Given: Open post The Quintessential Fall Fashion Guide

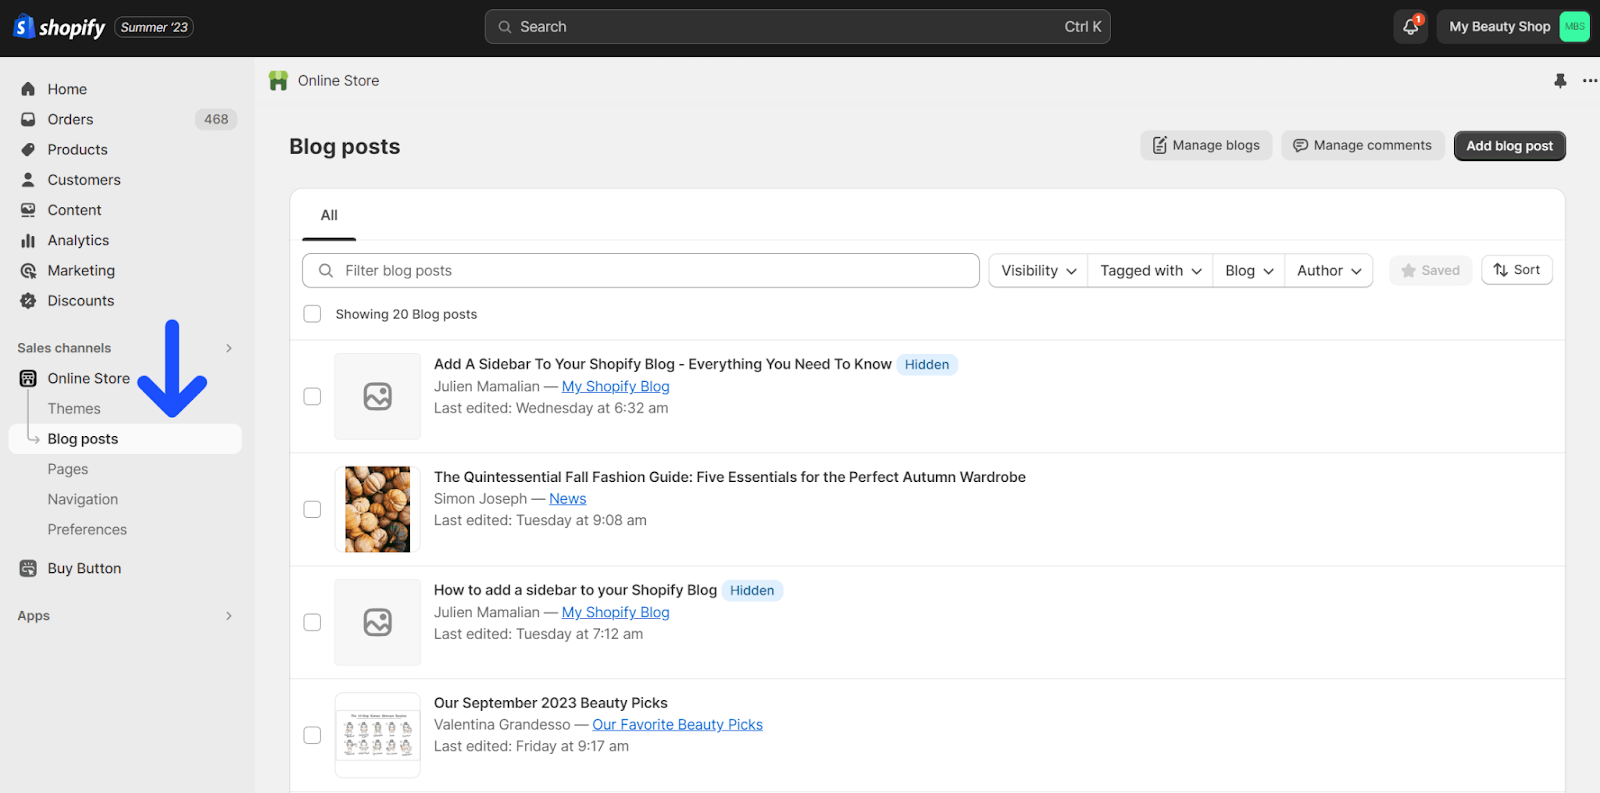Looking at the screenshot, I should pos(729,477).
